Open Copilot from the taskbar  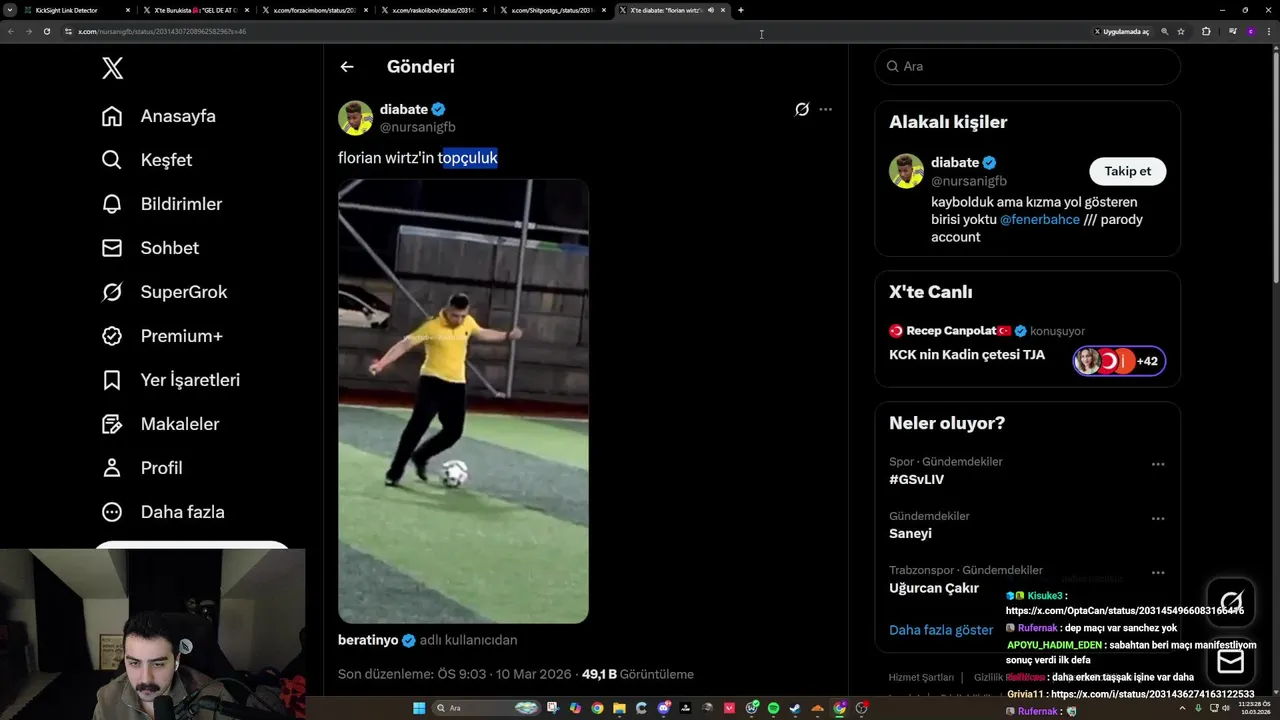tap(575, 708)
